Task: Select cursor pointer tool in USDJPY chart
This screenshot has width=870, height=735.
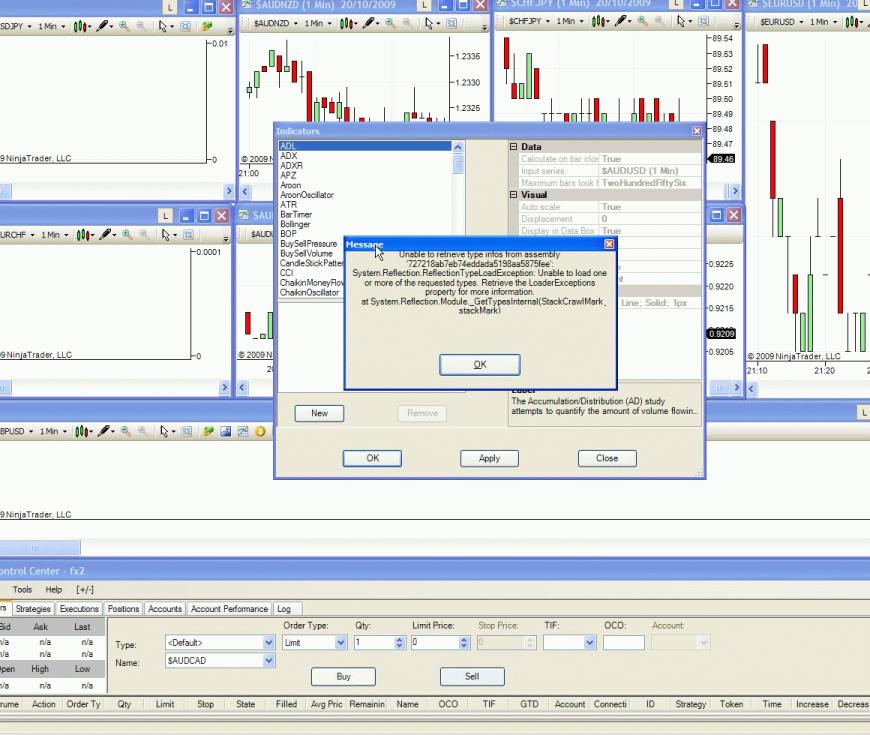Action: click(x=163, y=26)
